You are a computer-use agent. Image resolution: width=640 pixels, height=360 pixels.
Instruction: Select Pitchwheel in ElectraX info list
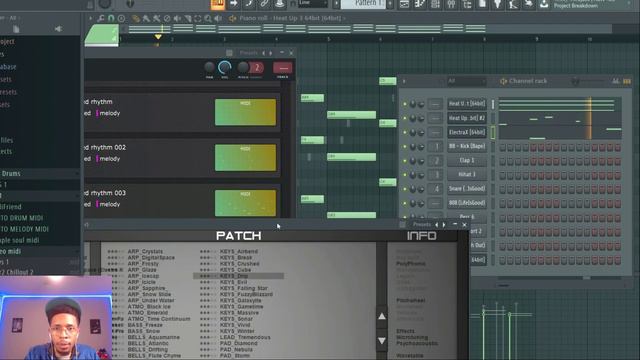tap(411, 300)
